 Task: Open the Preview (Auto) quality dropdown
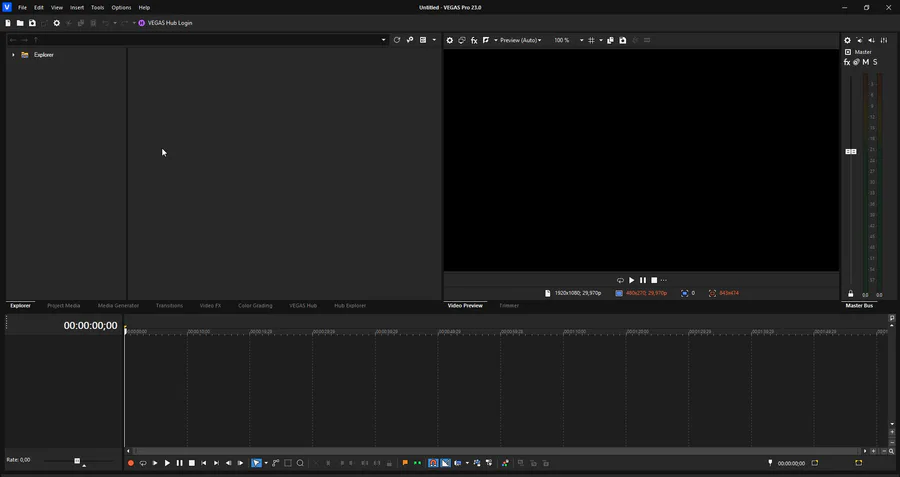[x=521, y=40]
